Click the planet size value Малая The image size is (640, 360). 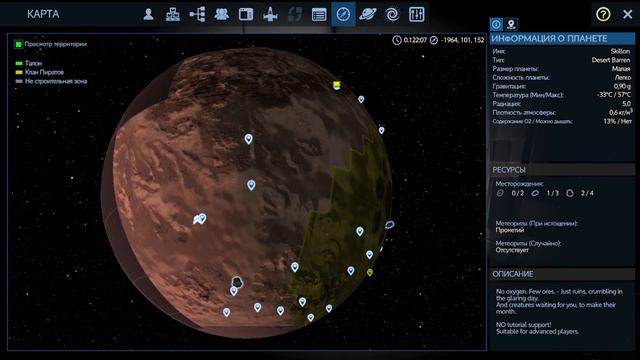(621, 69)
